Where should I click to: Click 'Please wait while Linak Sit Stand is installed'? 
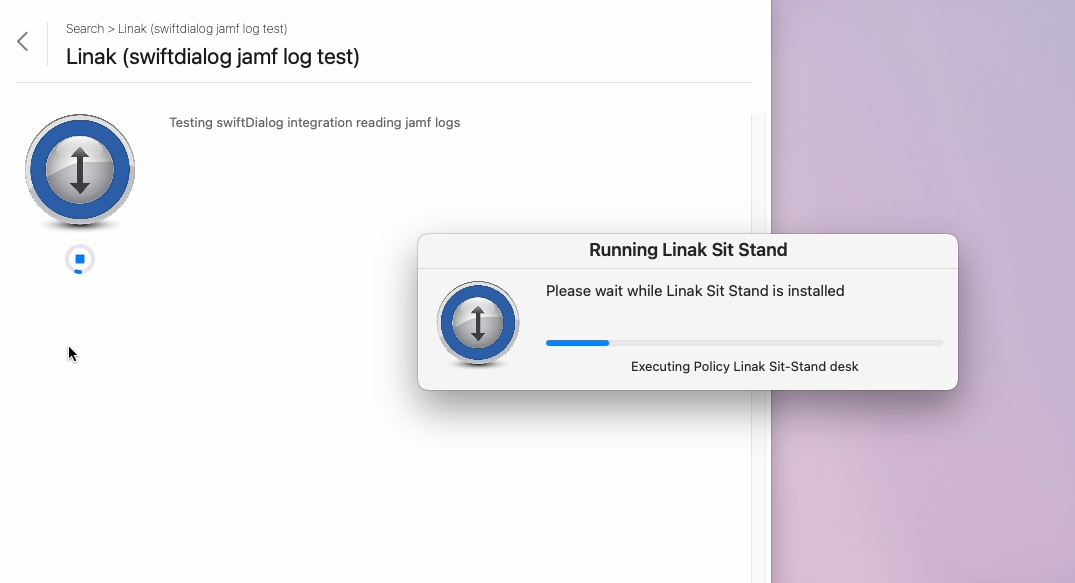(x=695, y=291)
